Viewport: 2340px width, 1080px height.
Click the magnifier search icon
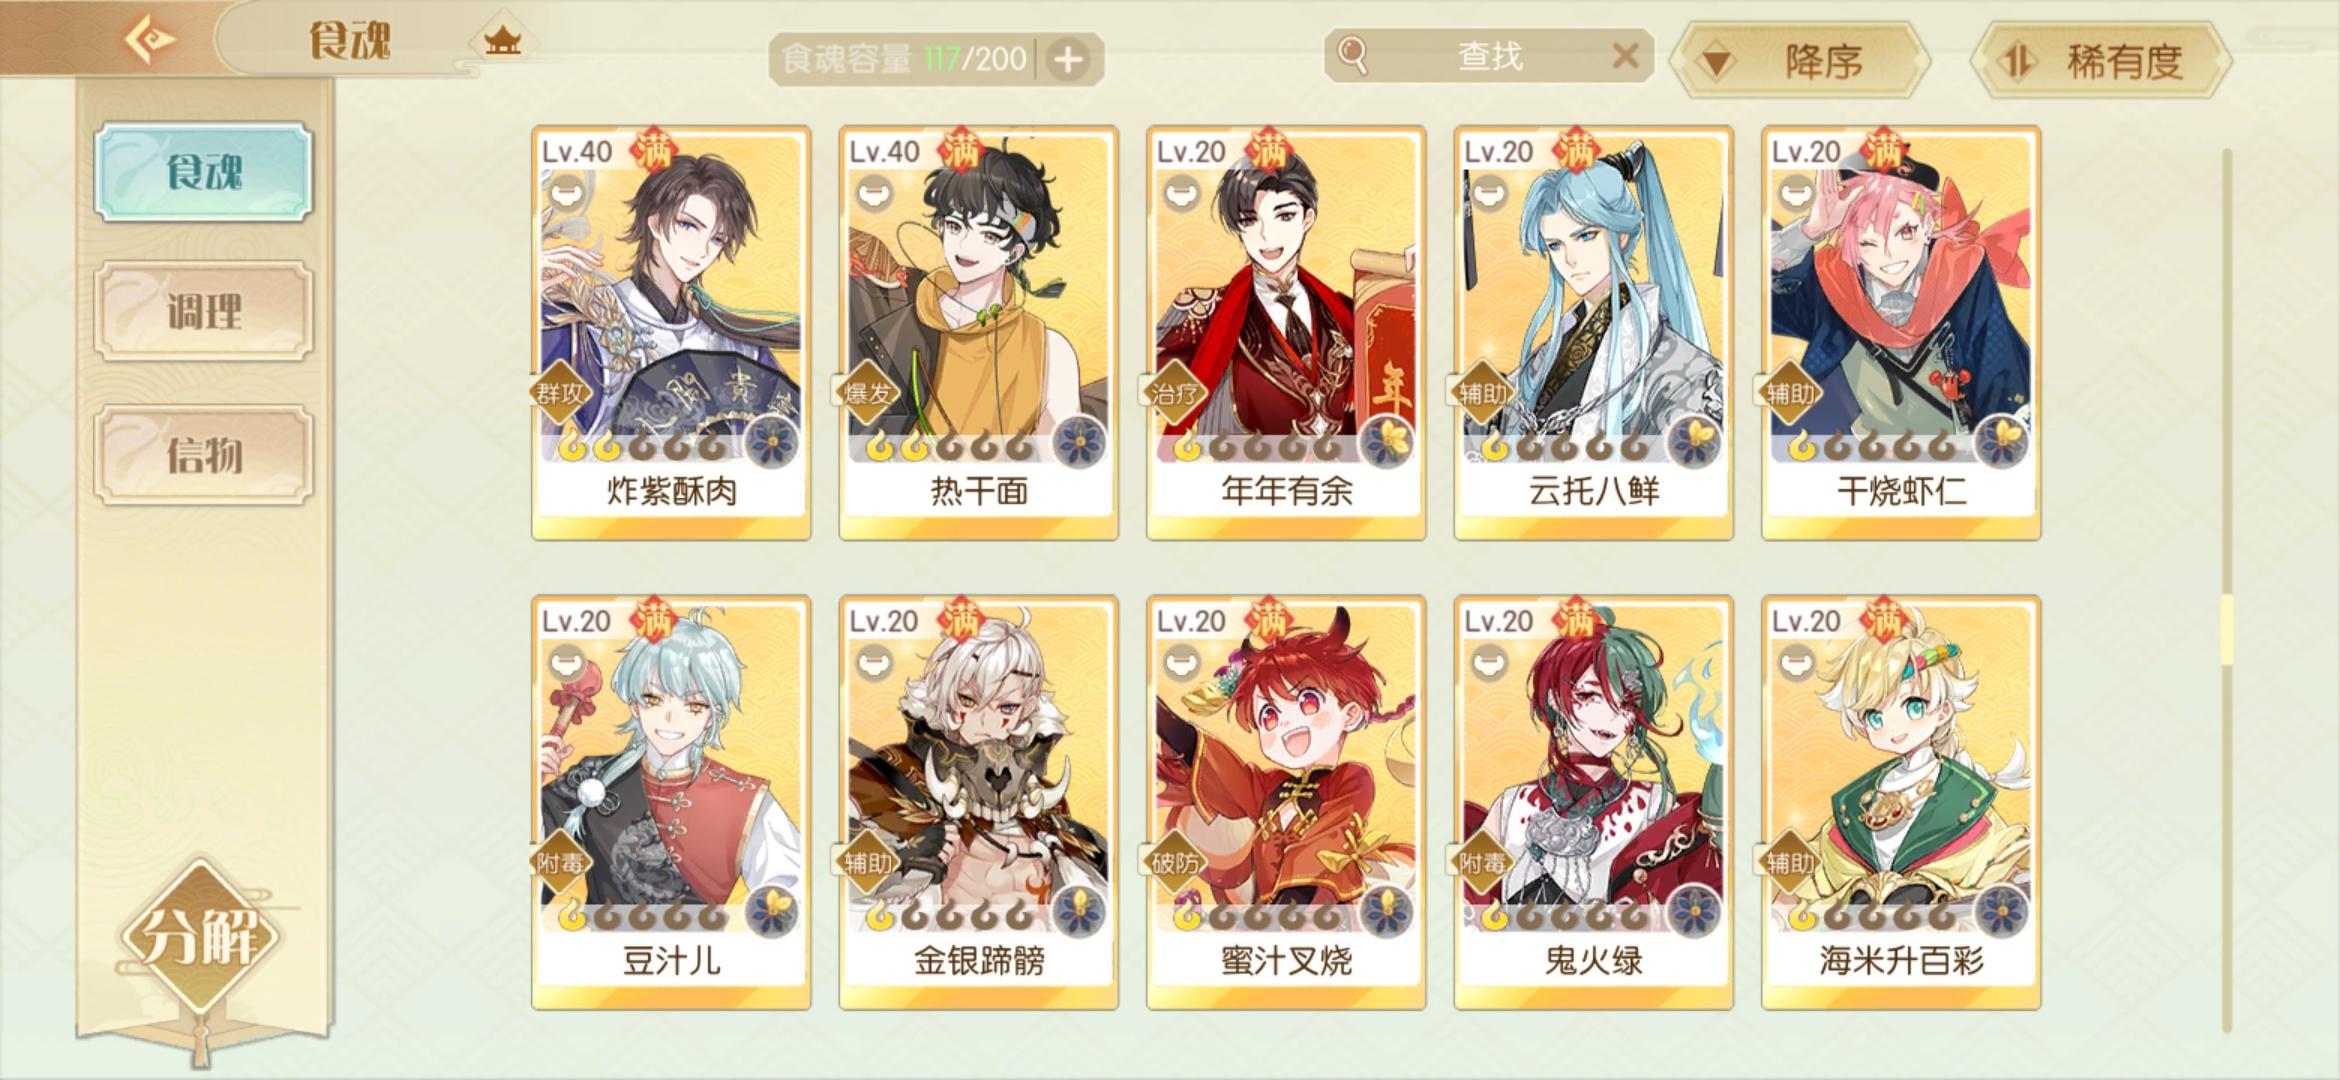point(1352,55)
